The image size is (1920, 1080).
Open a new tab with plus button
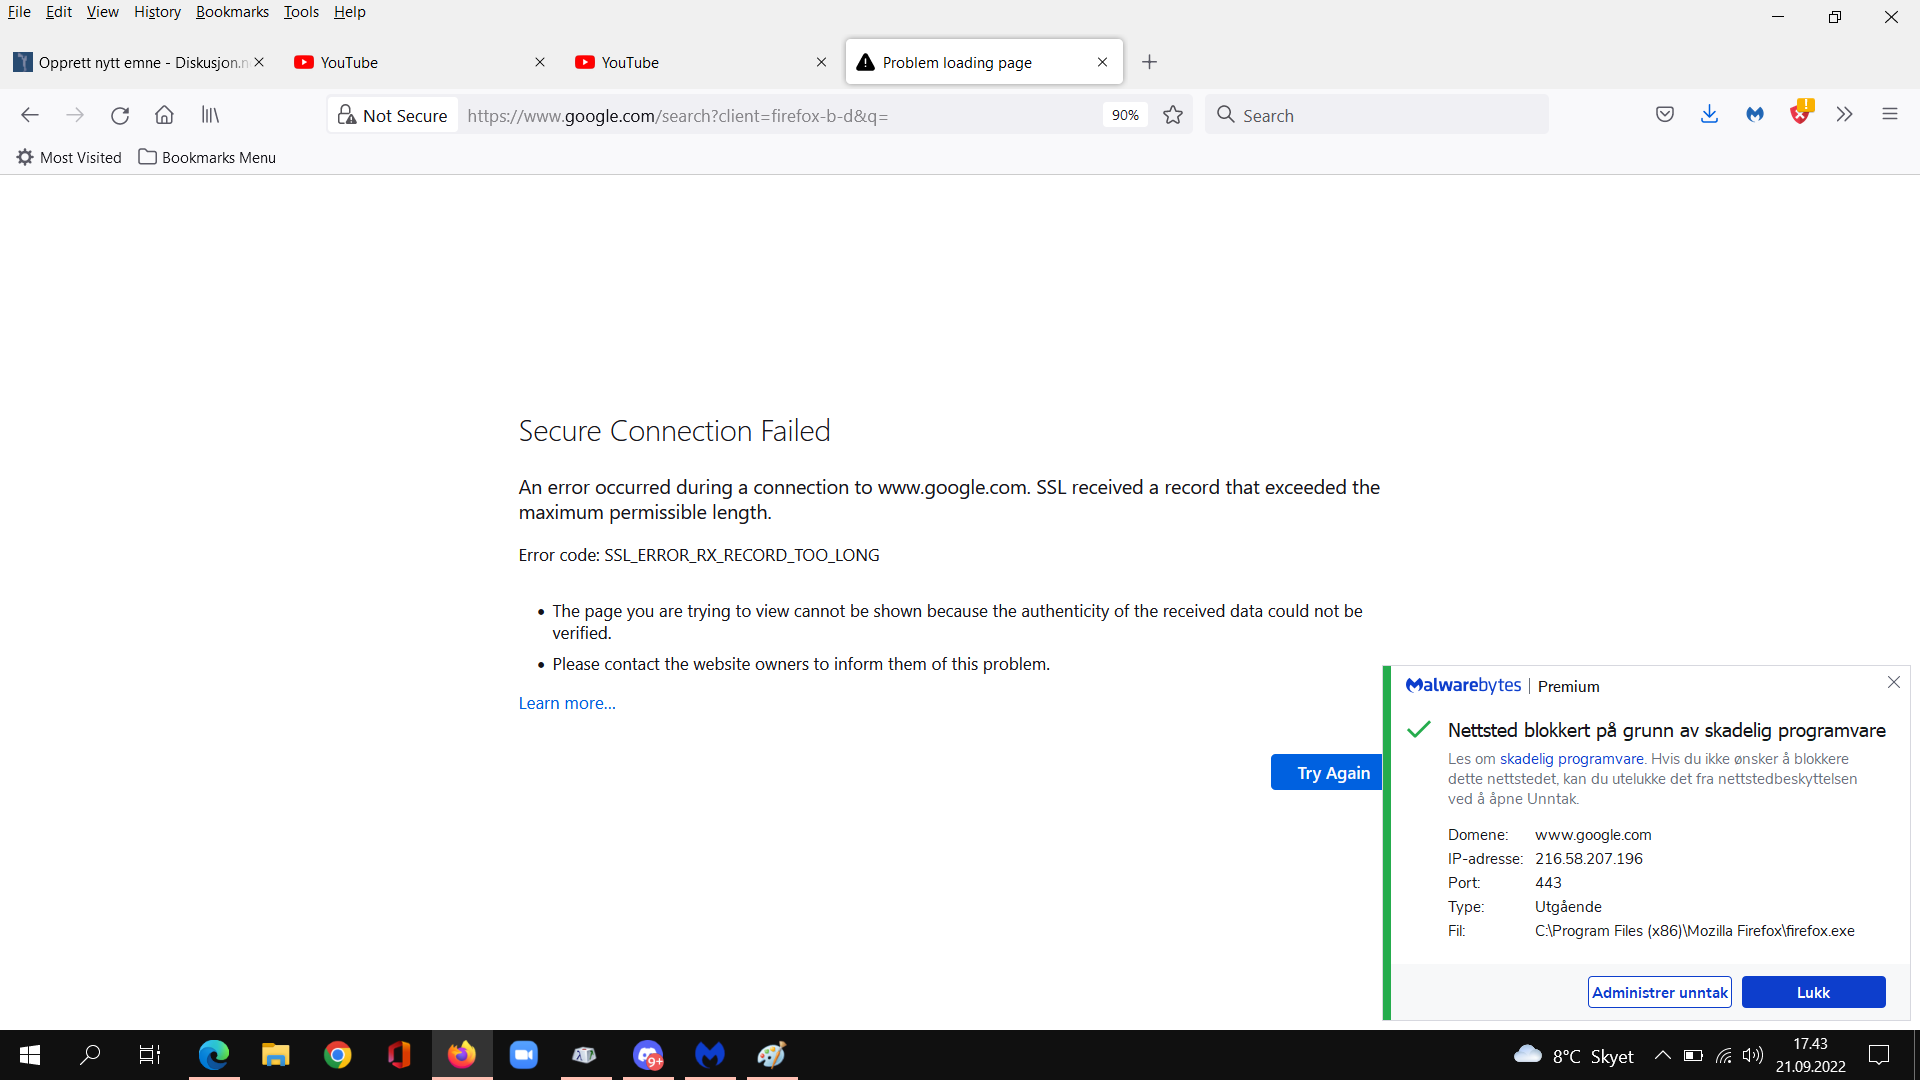point(1150,62)
